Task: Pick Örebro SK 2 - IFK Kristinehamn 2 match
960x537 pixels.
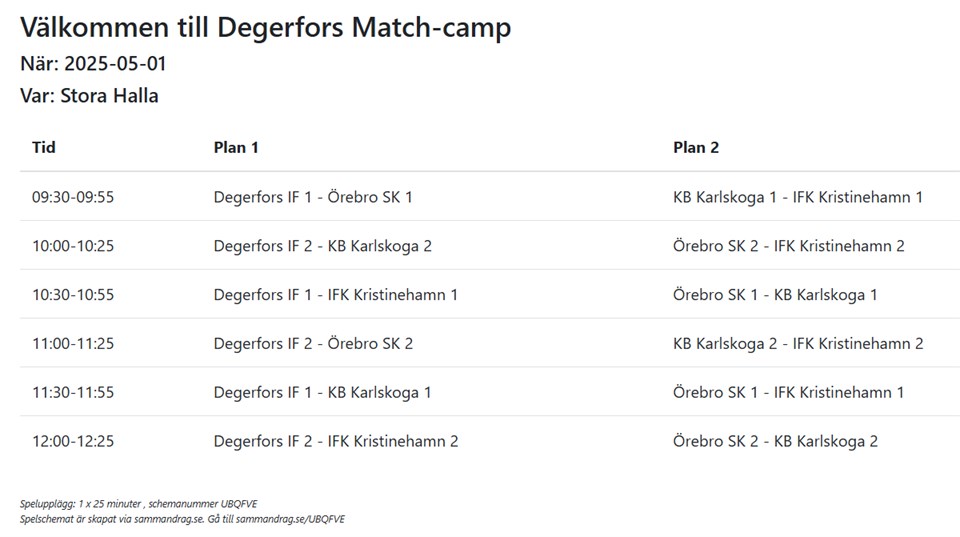Action: [789, 246]
